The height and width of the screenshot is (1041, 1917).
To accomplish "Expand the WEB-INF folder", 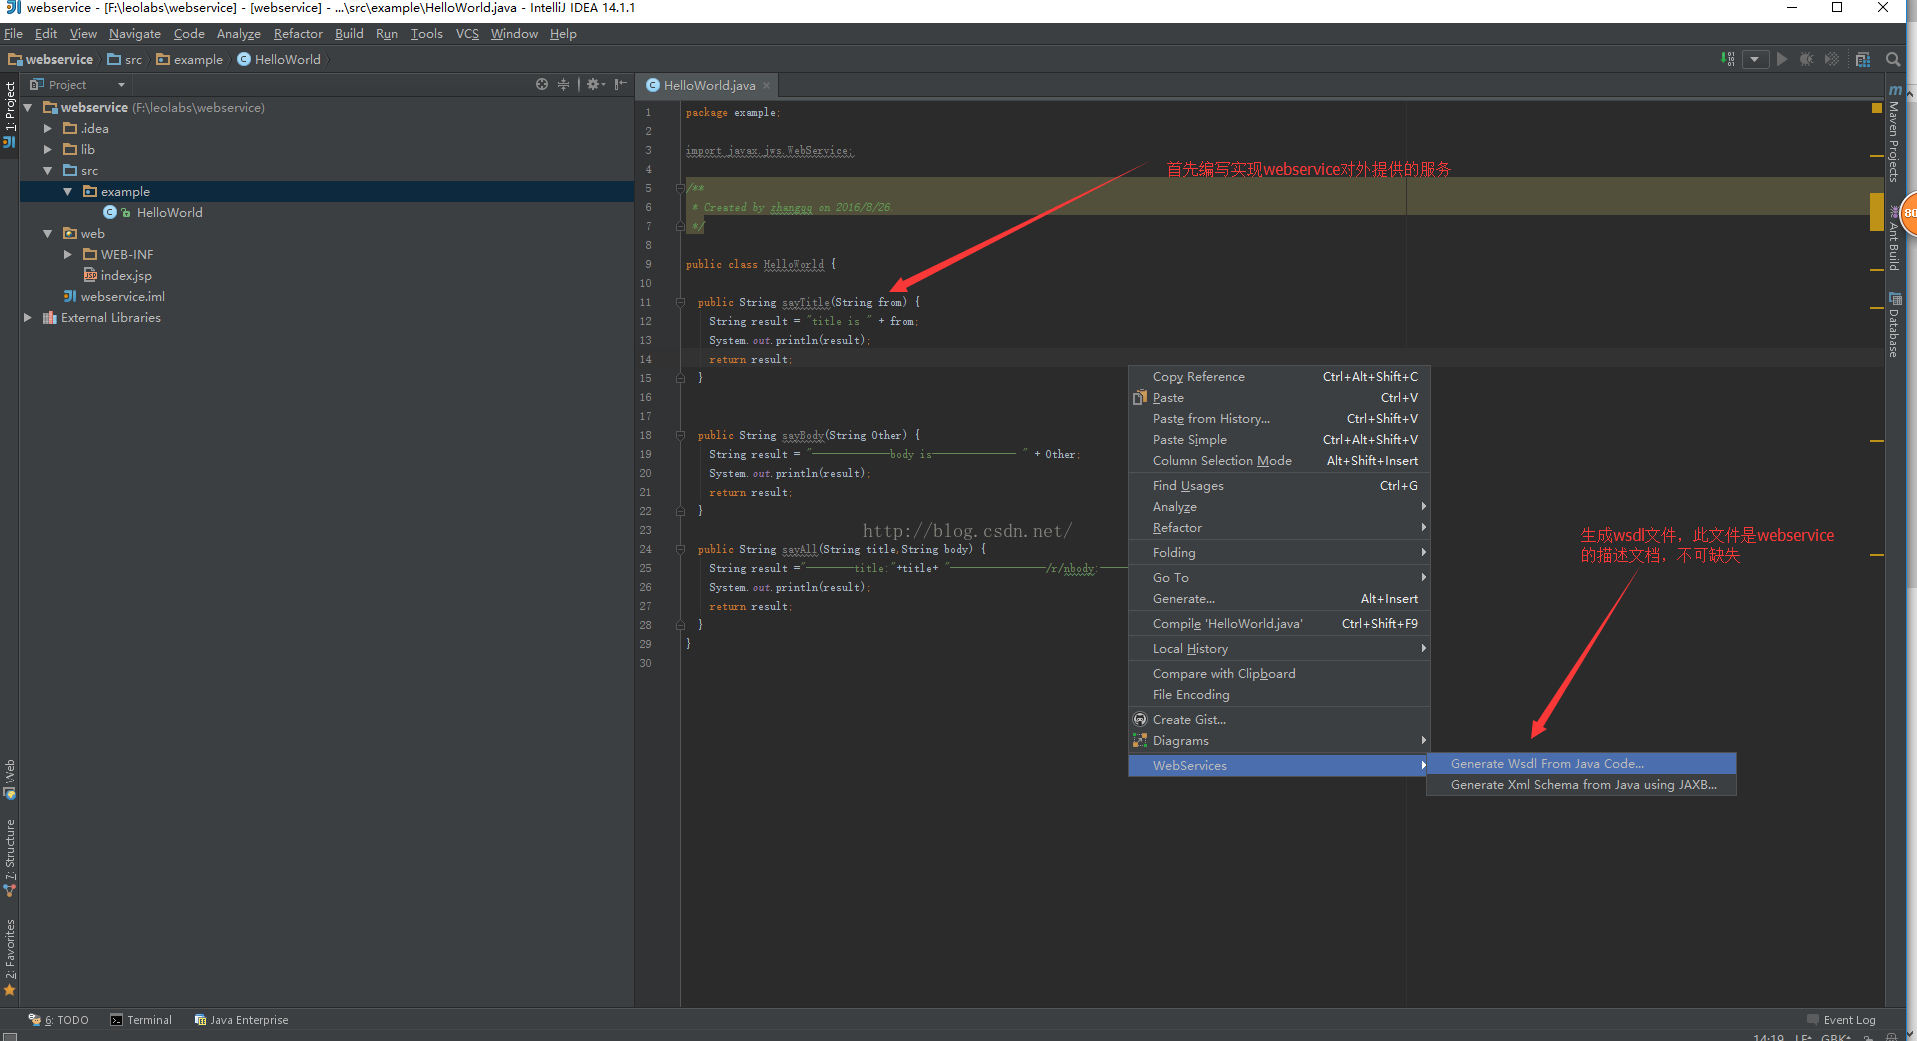I will click(67, 254).
